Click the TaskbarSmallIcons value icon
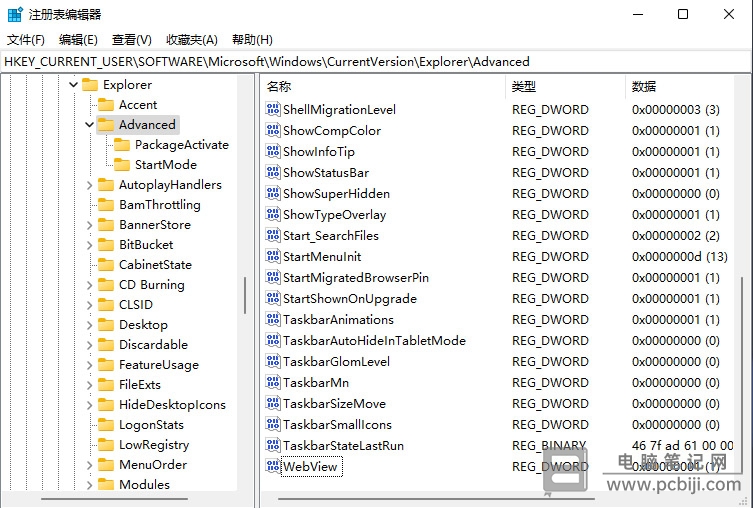Viewport: 753px width, 508px height. 273,424
